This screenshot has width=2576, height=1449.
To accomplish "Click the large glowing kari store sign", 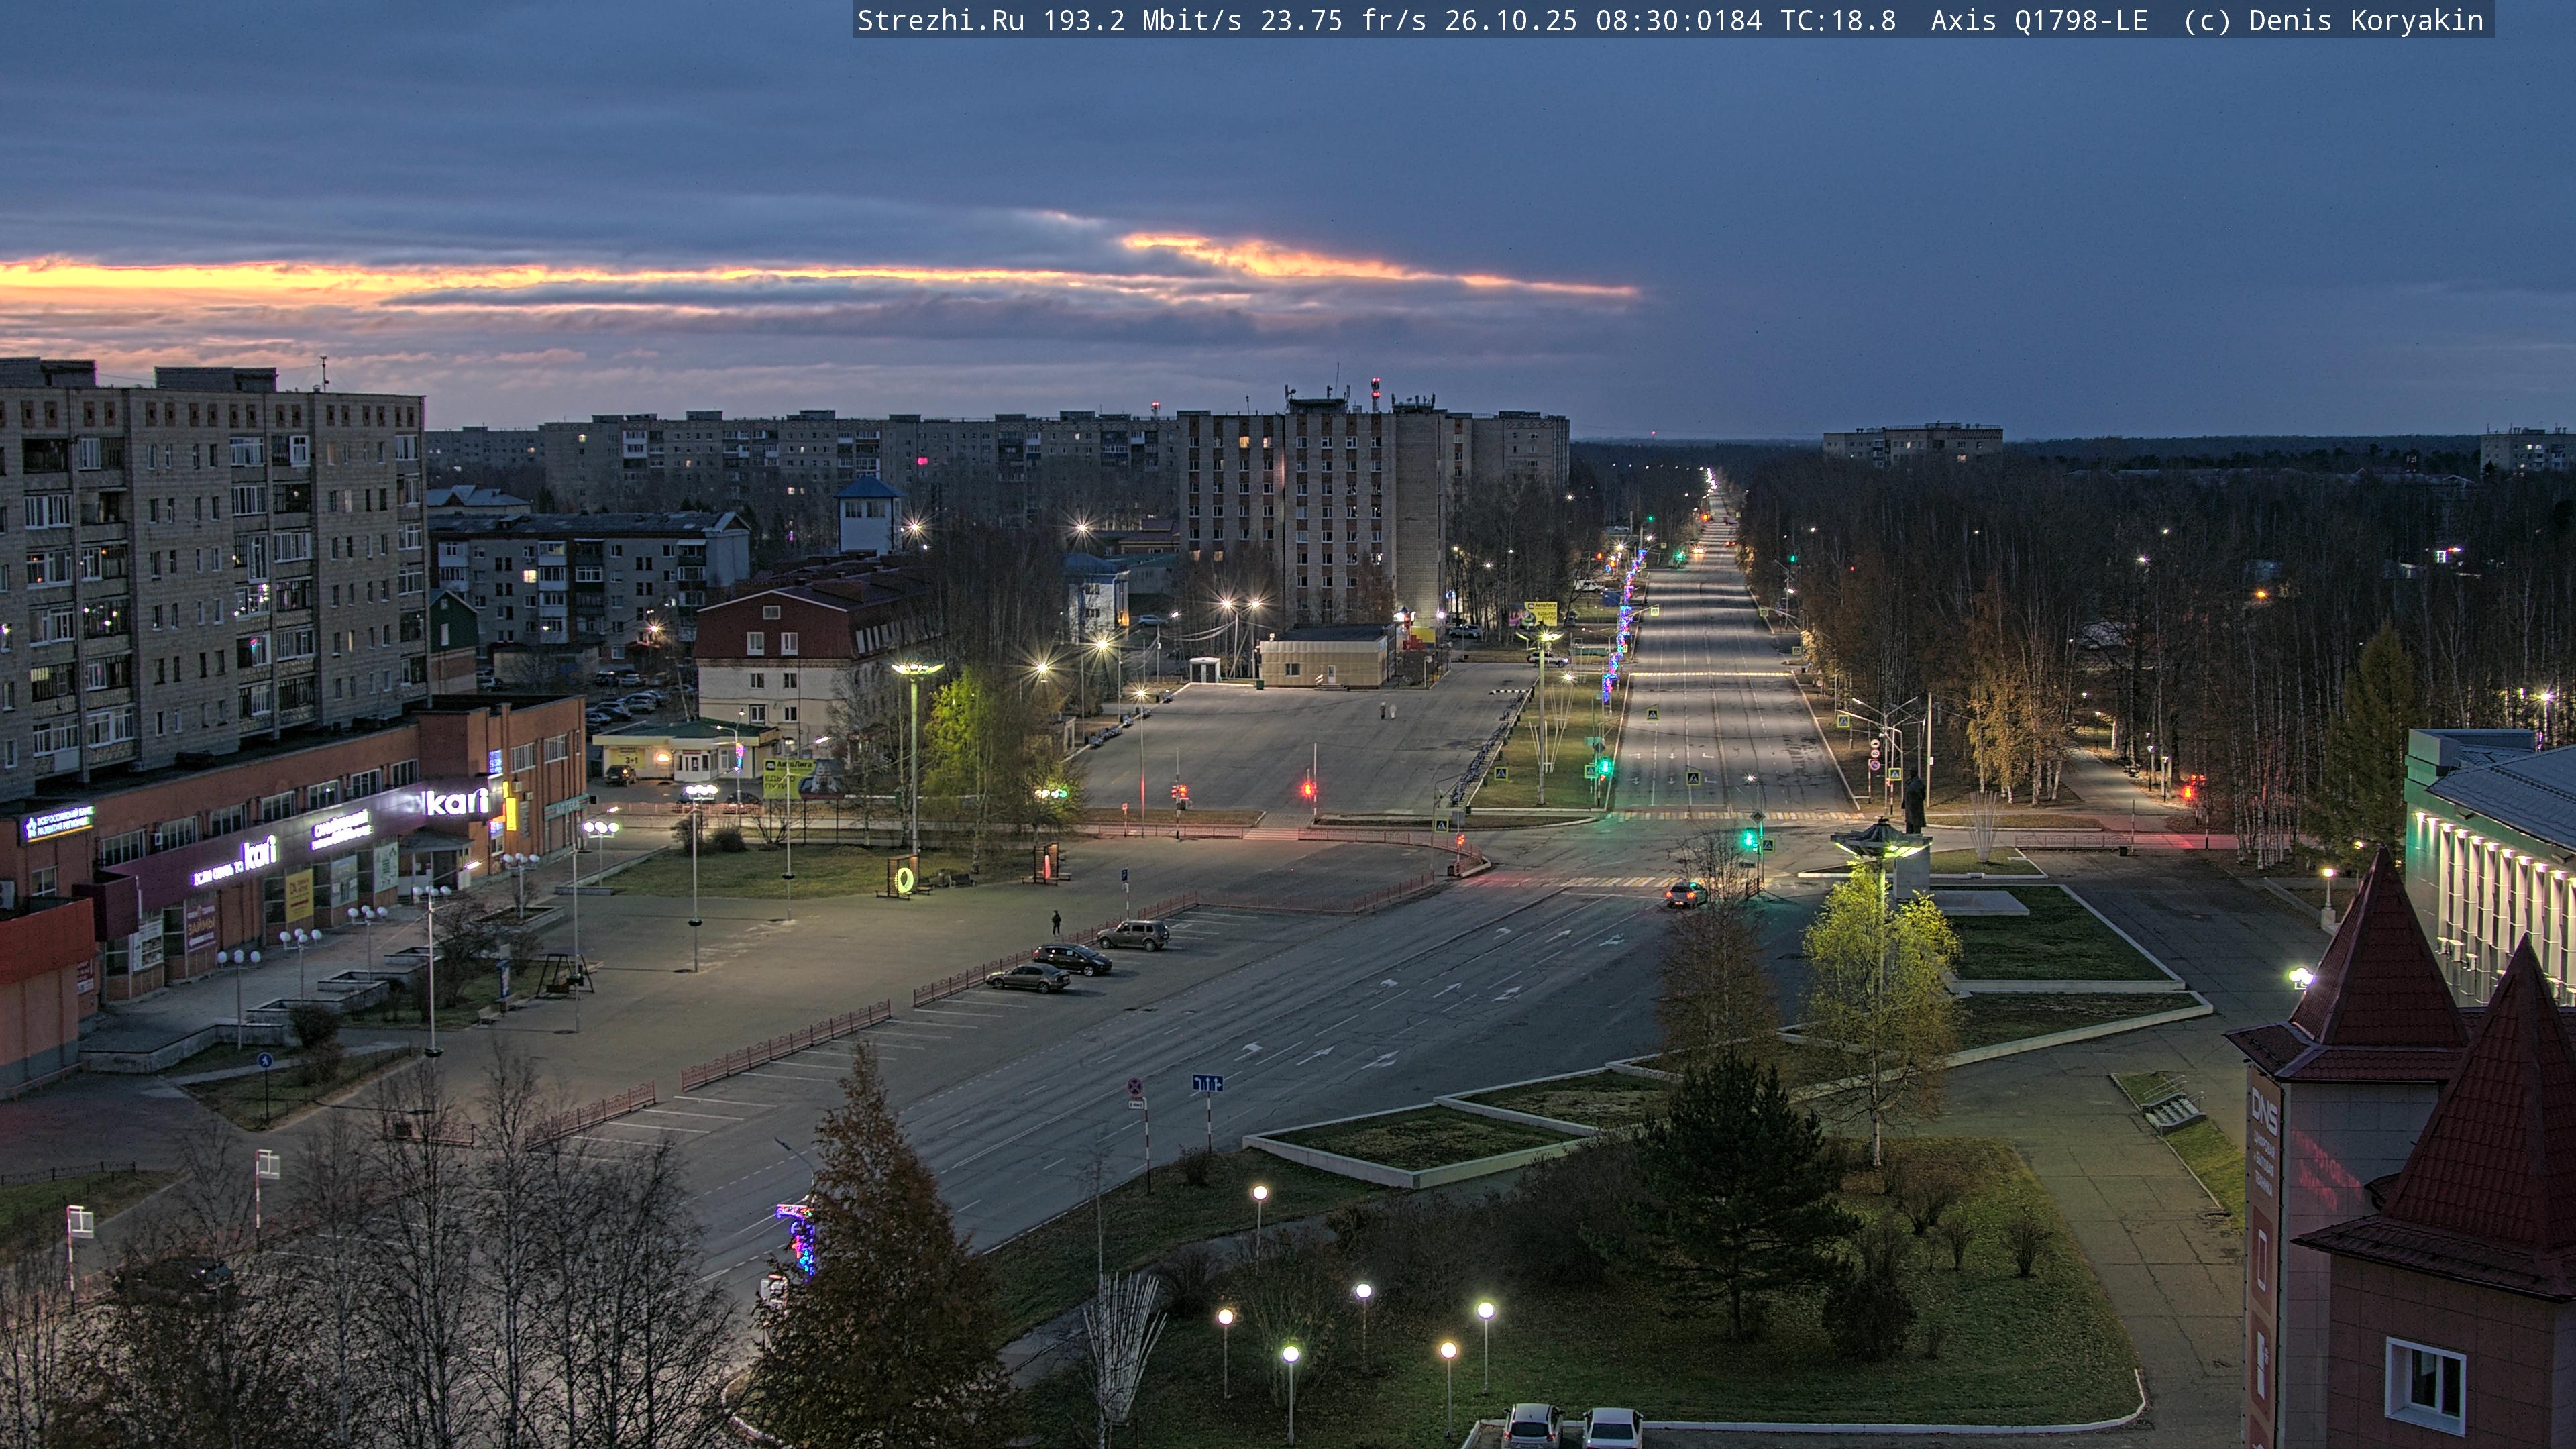I will tap(458, 802).
